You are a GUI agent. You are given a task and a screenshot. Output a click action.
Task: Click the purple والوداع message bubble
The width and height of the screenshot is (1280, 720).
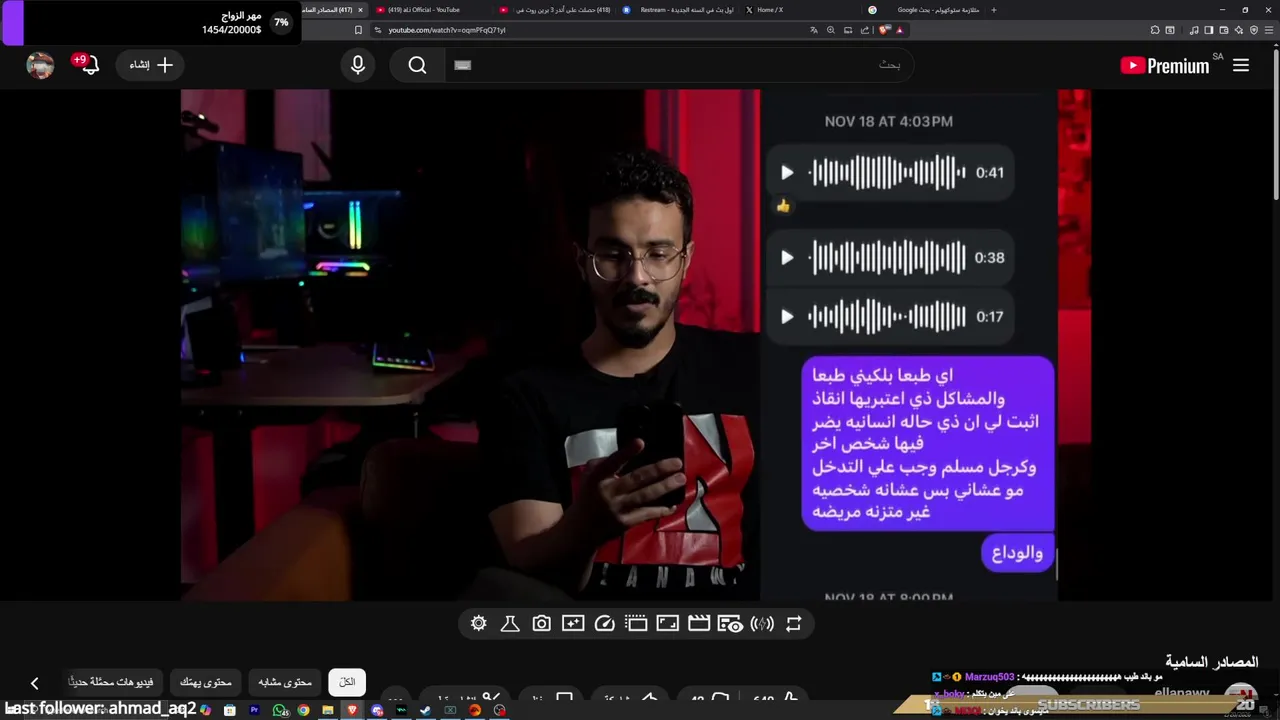(x=1016, y=553)
